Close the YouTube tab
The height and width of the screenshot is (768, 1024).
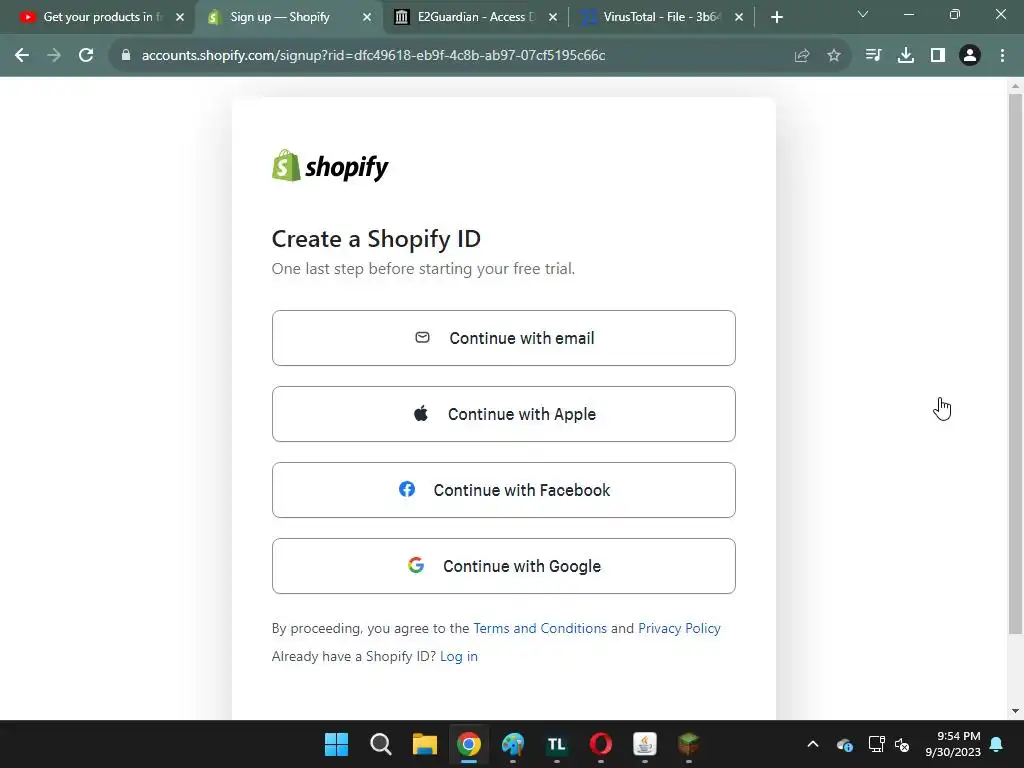[x=180, y=18]
